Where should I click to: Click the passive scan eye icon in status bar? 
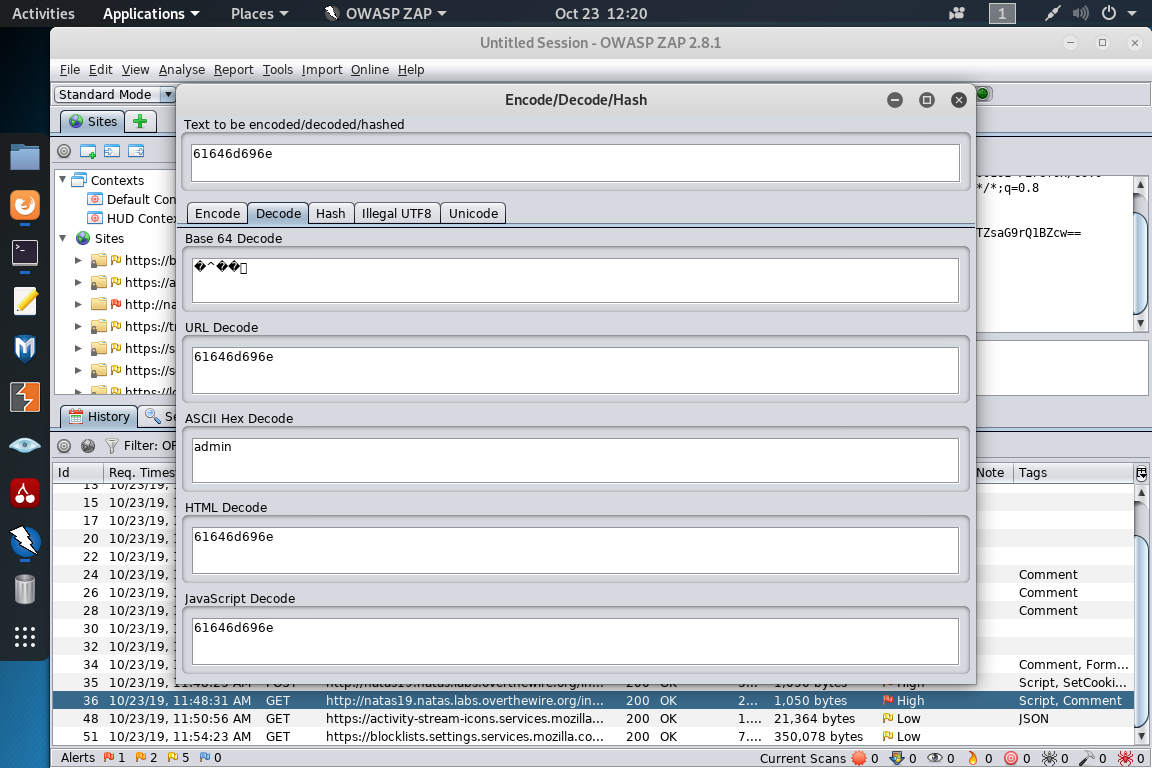[x=935, y=758]
